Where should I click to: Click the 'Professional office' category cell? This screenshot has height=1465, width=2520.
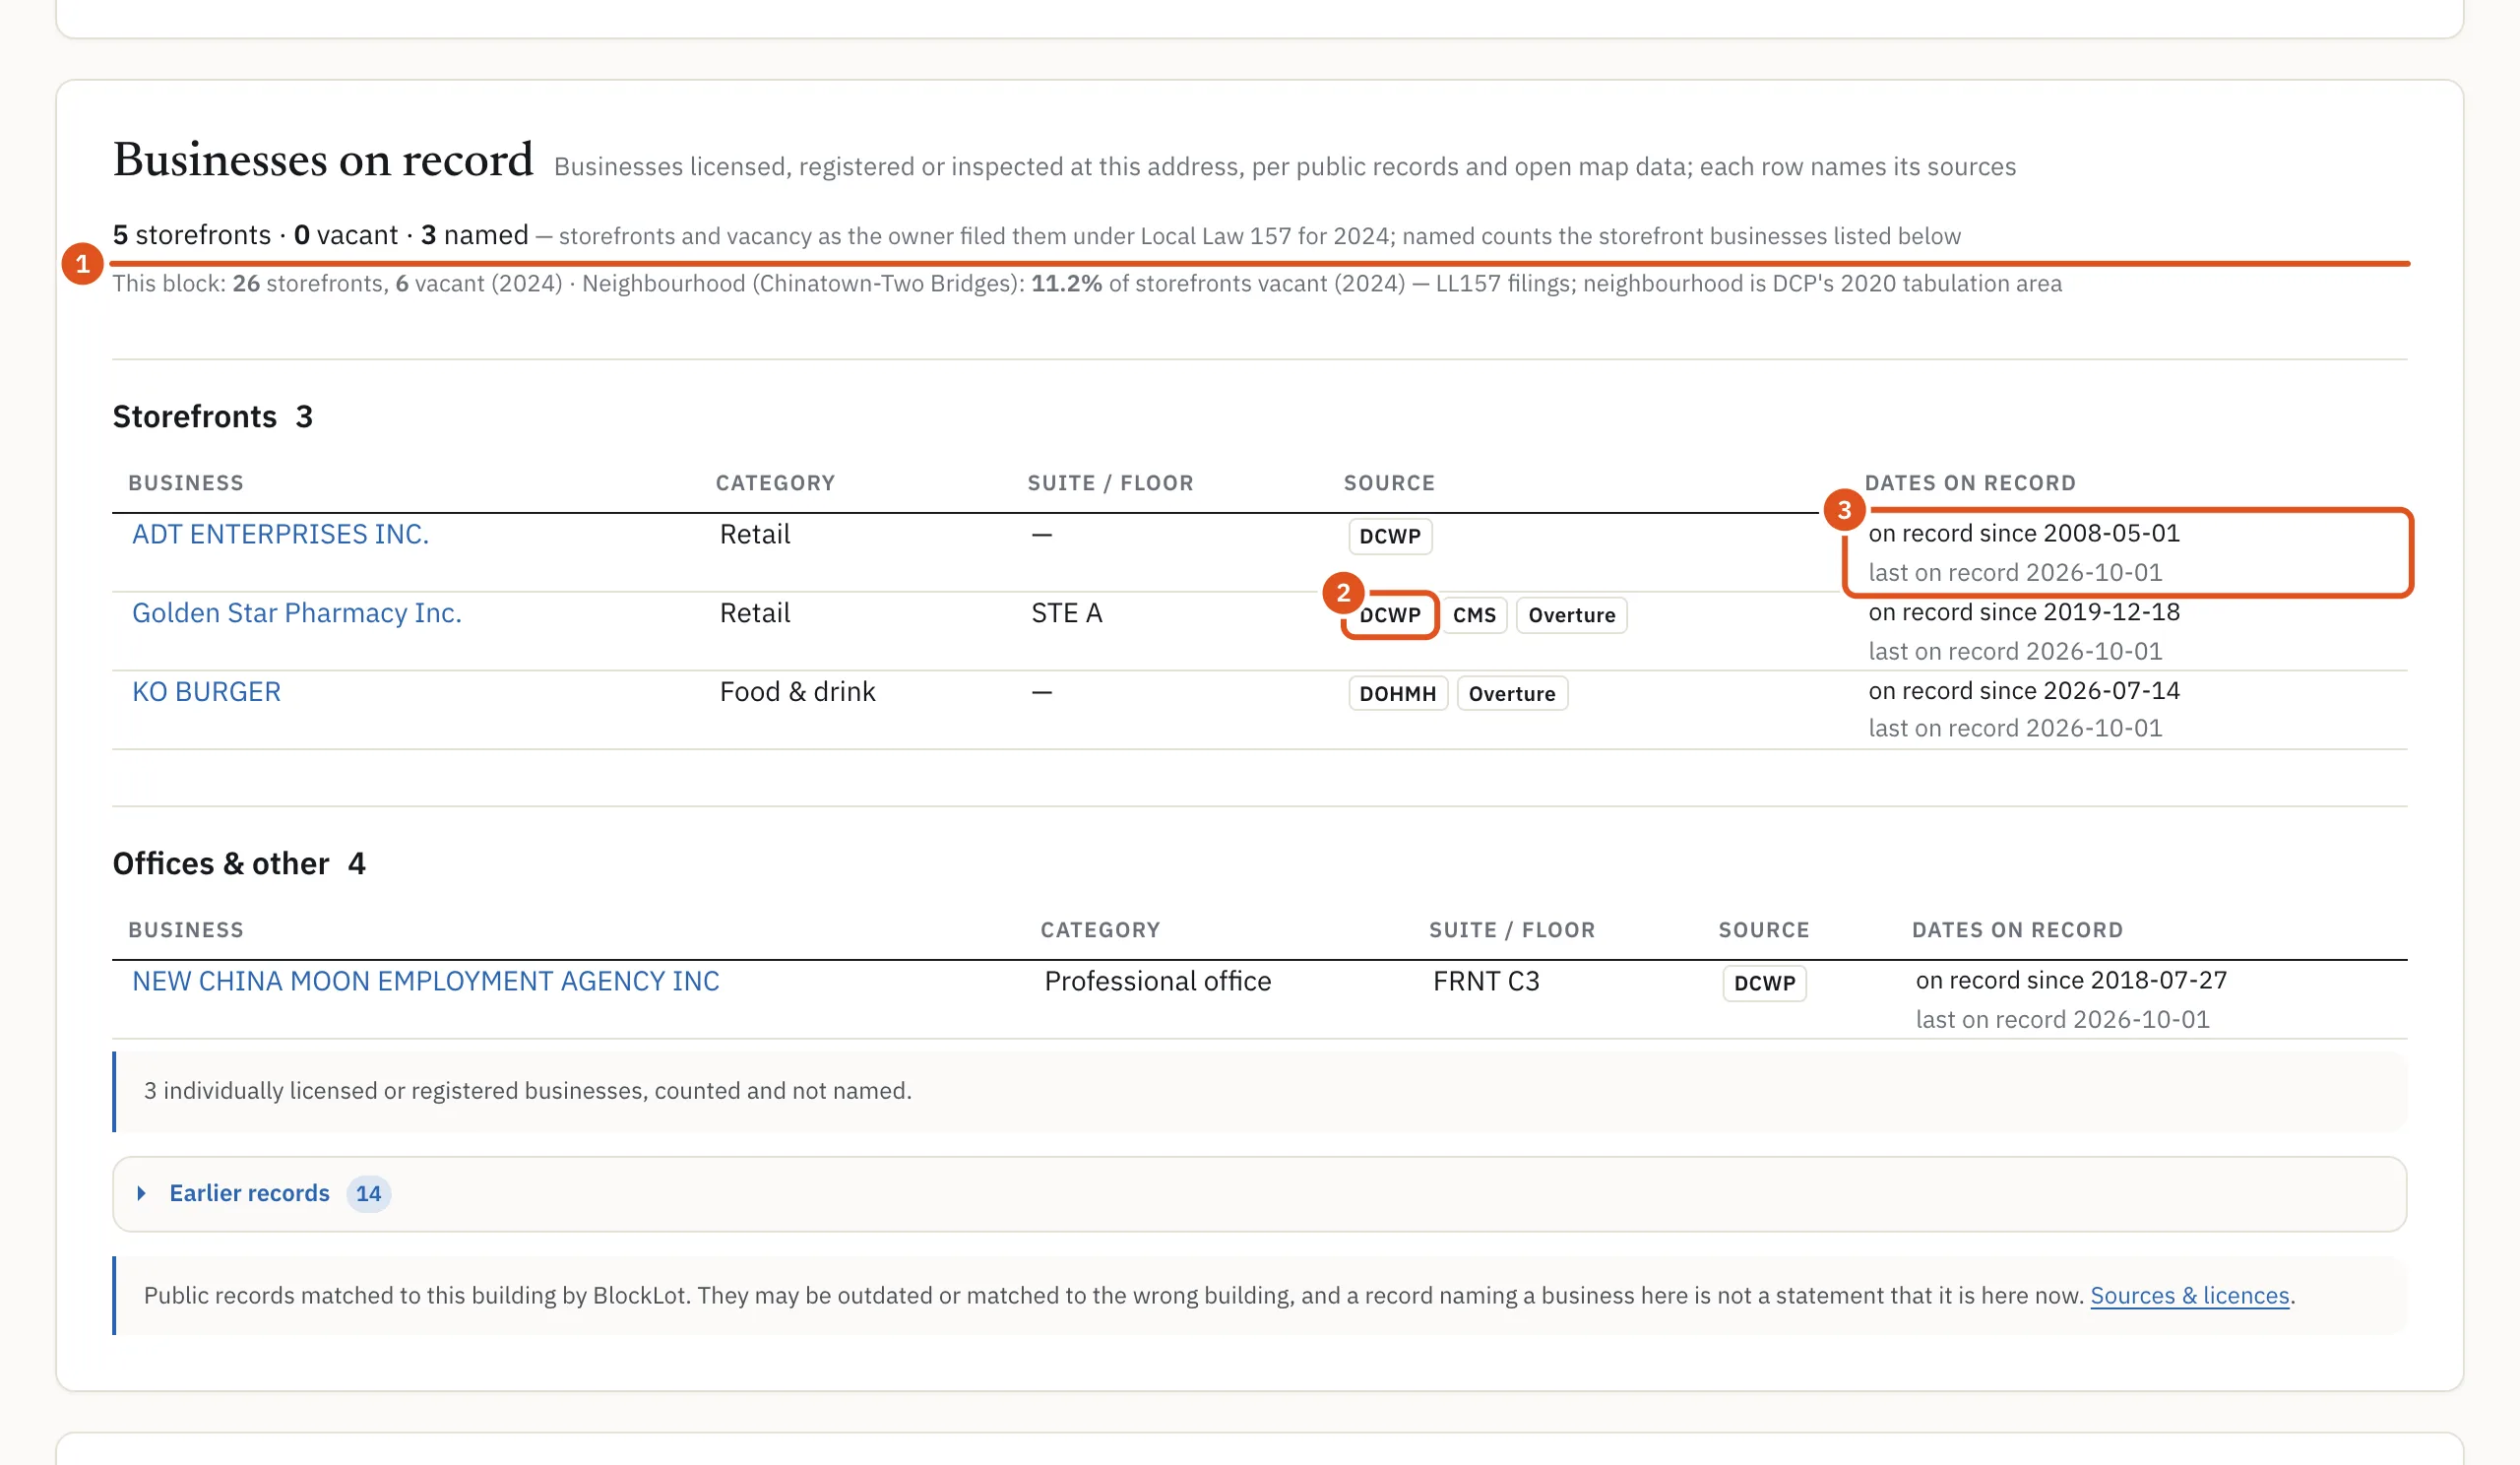[1157, 981]
